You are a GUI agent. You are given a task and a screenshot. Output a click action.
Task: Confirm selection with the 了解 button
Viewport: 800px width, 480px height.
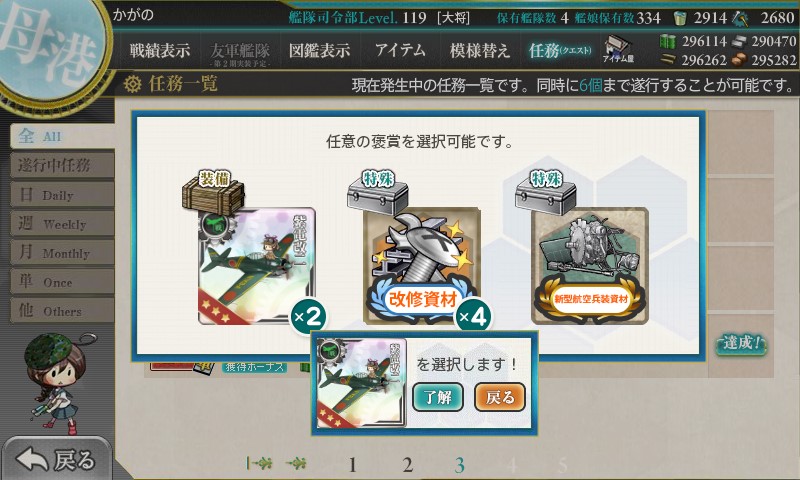tap(438, 397)
